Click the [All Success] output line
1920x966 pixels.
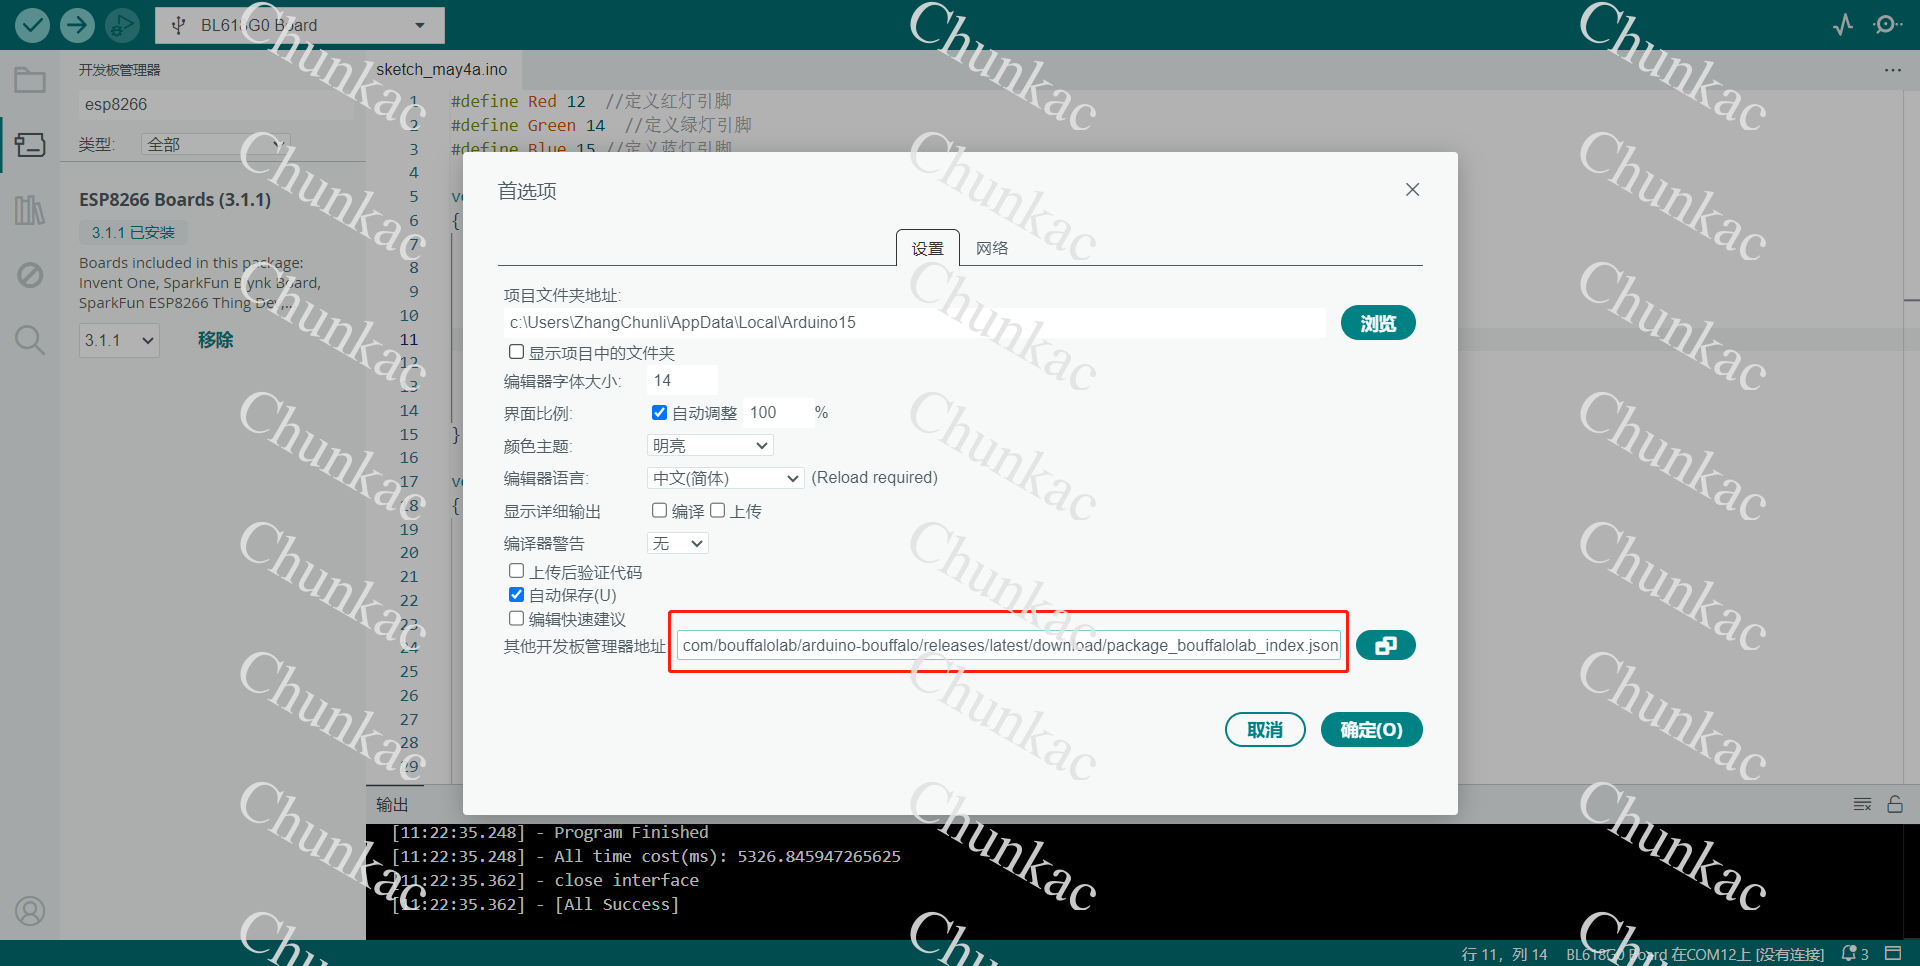click(x=535, y=904)
